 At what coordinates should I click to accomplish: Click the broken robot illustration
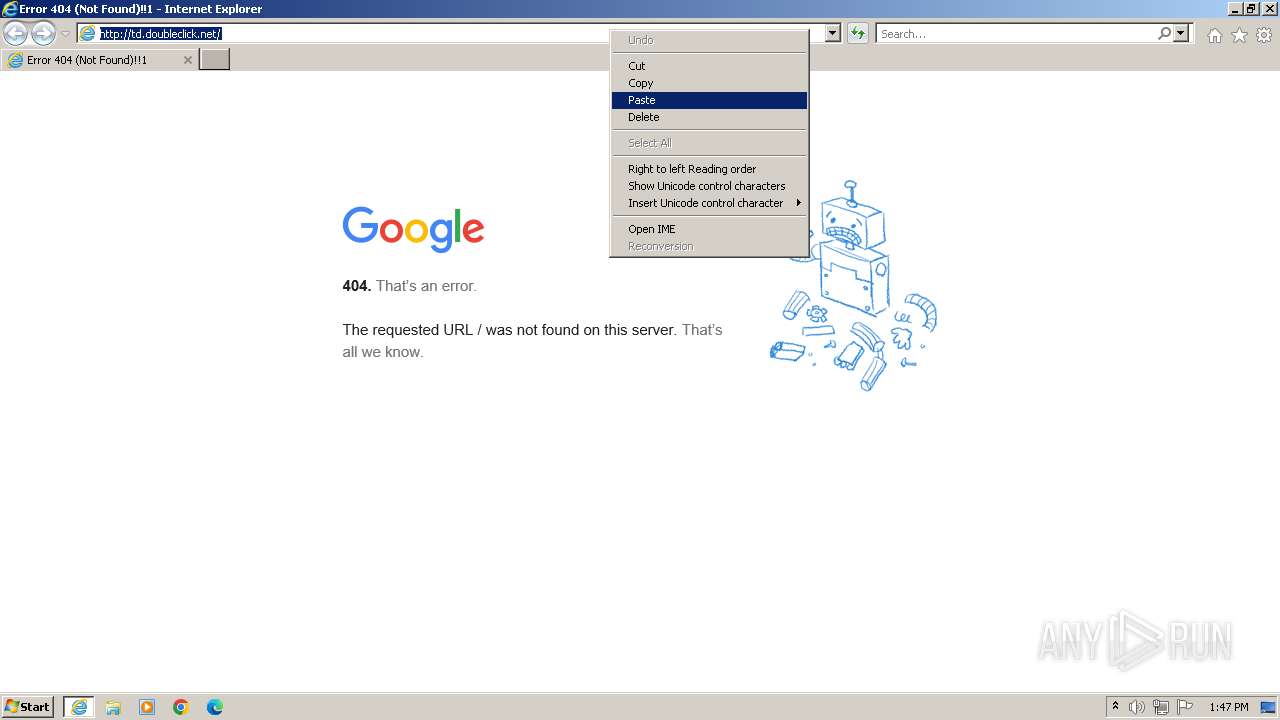[x=853, y=286]
